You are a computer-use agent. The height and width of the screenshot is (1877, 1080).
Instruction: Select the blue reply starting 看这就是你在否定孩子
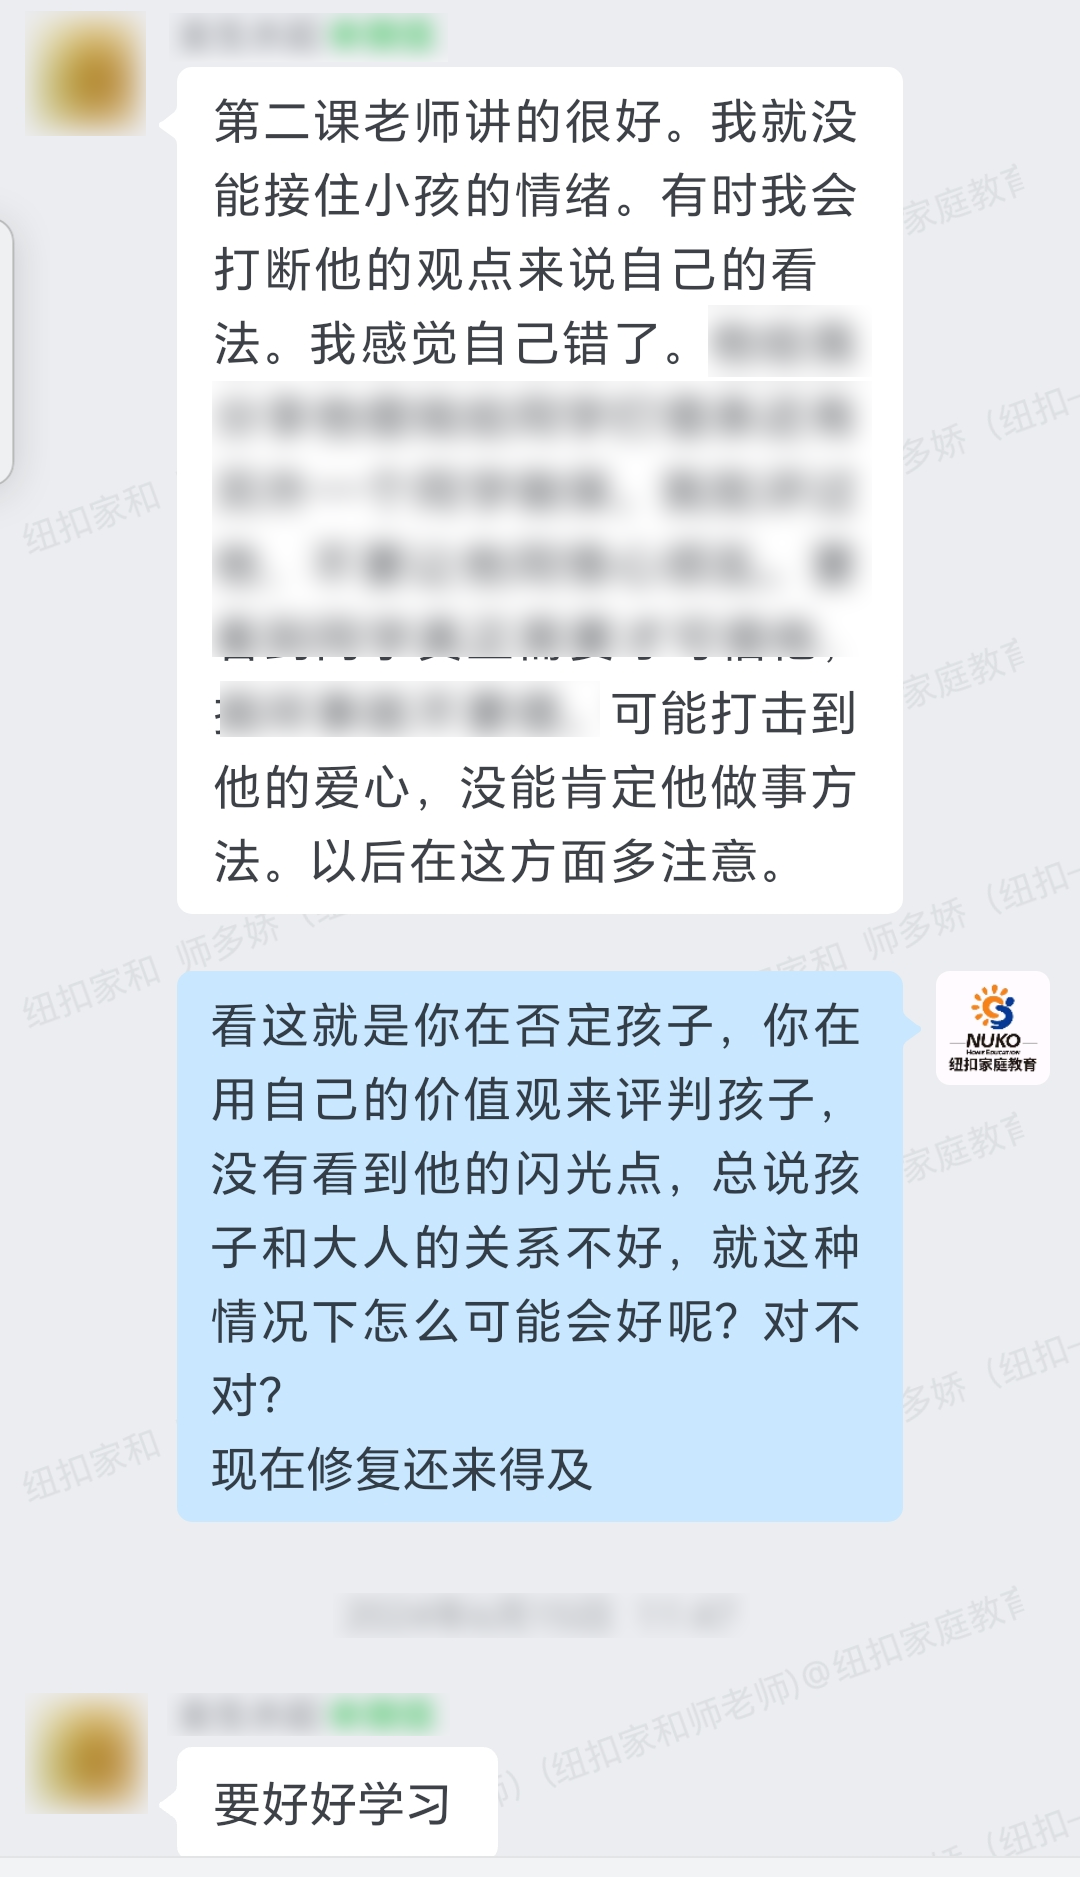tap(540, 1246)
